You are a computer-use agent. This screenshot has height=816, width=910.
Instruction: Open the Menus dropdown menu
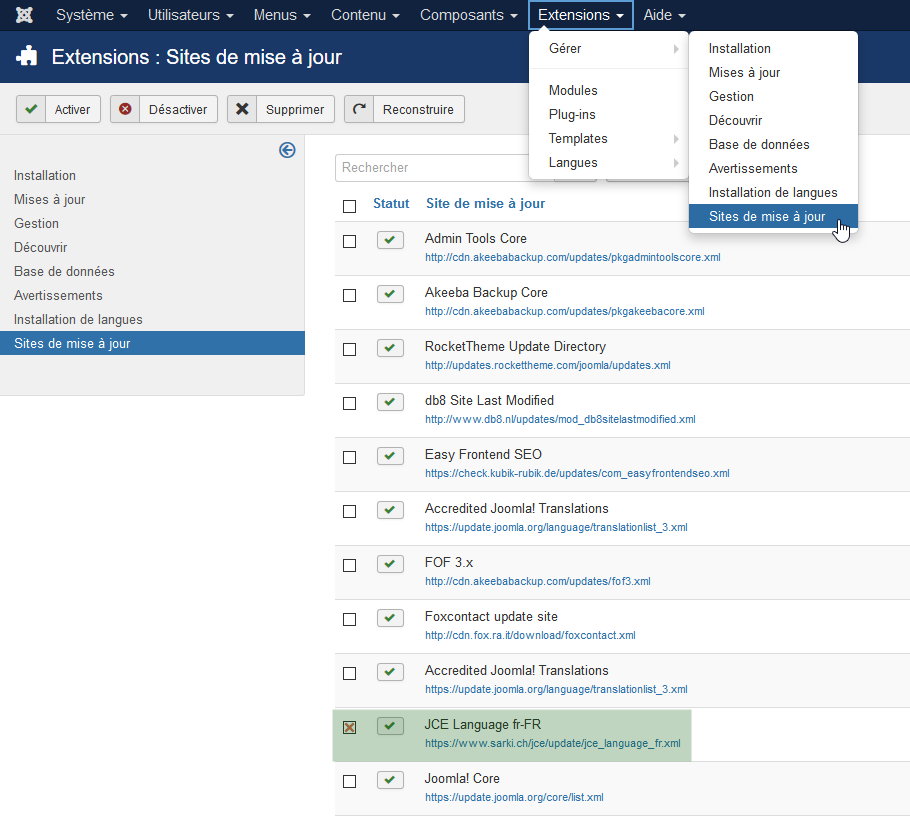point(282,15)
